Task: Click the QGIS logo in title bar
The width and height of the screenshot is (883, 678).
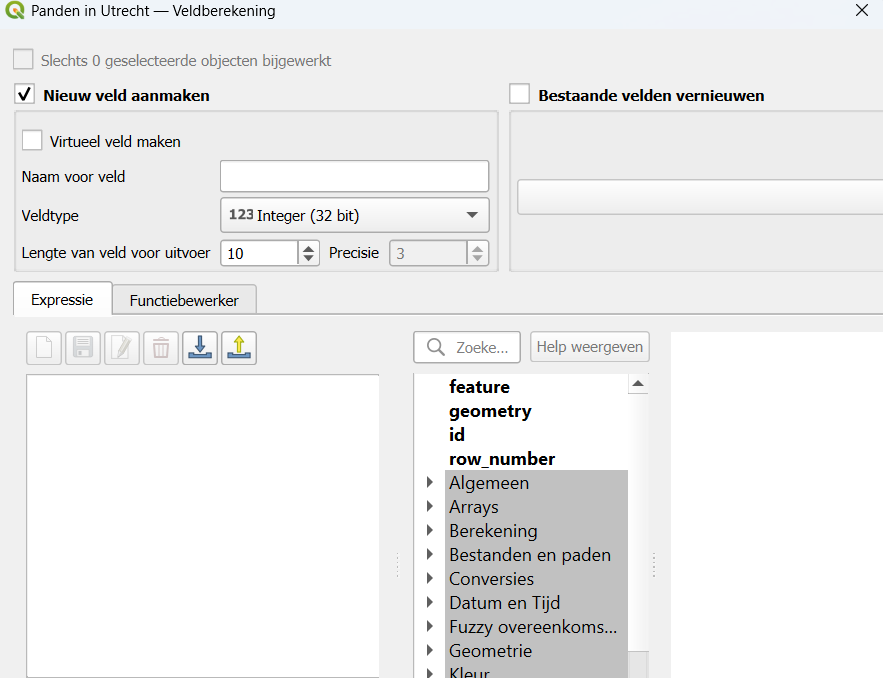Action: pyautogui.click(x=15, y=10)
